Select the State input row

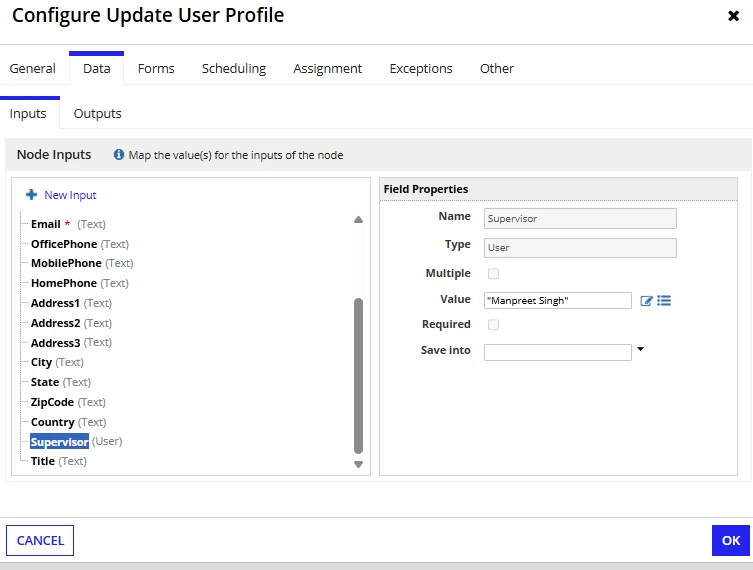tap(61, 382)
